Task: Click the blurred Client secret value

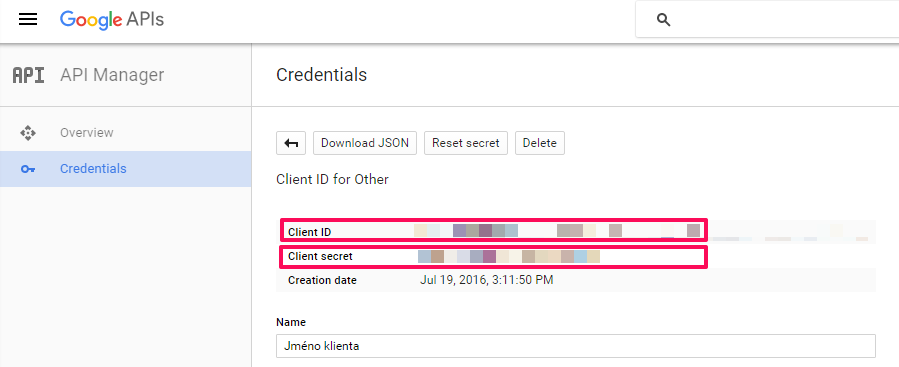Action: click(x=509, y=256)
